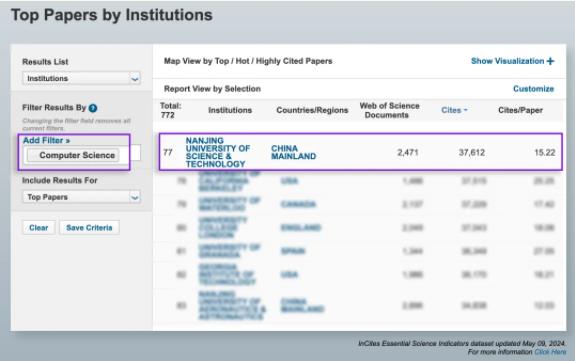Screen dimensions: 575x361
Task: Click the Cites/Paper column header
Action: pyautogui.click(x=520, y=110)
